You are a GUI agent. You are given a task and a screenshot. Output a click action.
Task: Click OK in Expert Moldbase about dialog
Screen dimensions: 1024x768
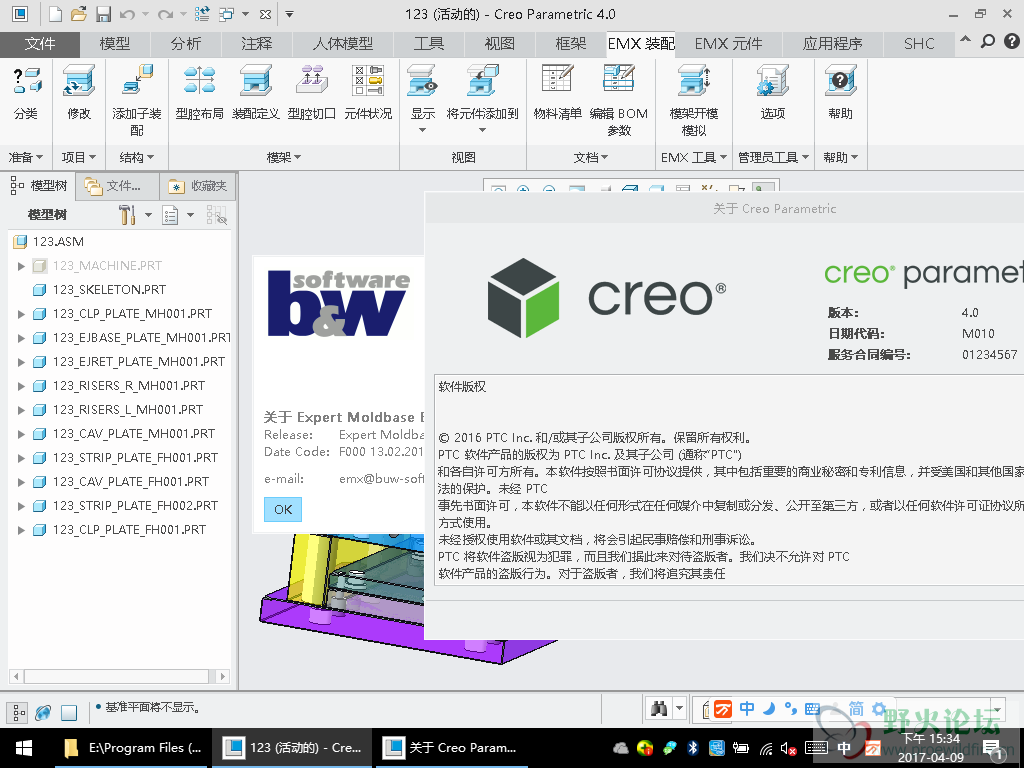(283, 509)
